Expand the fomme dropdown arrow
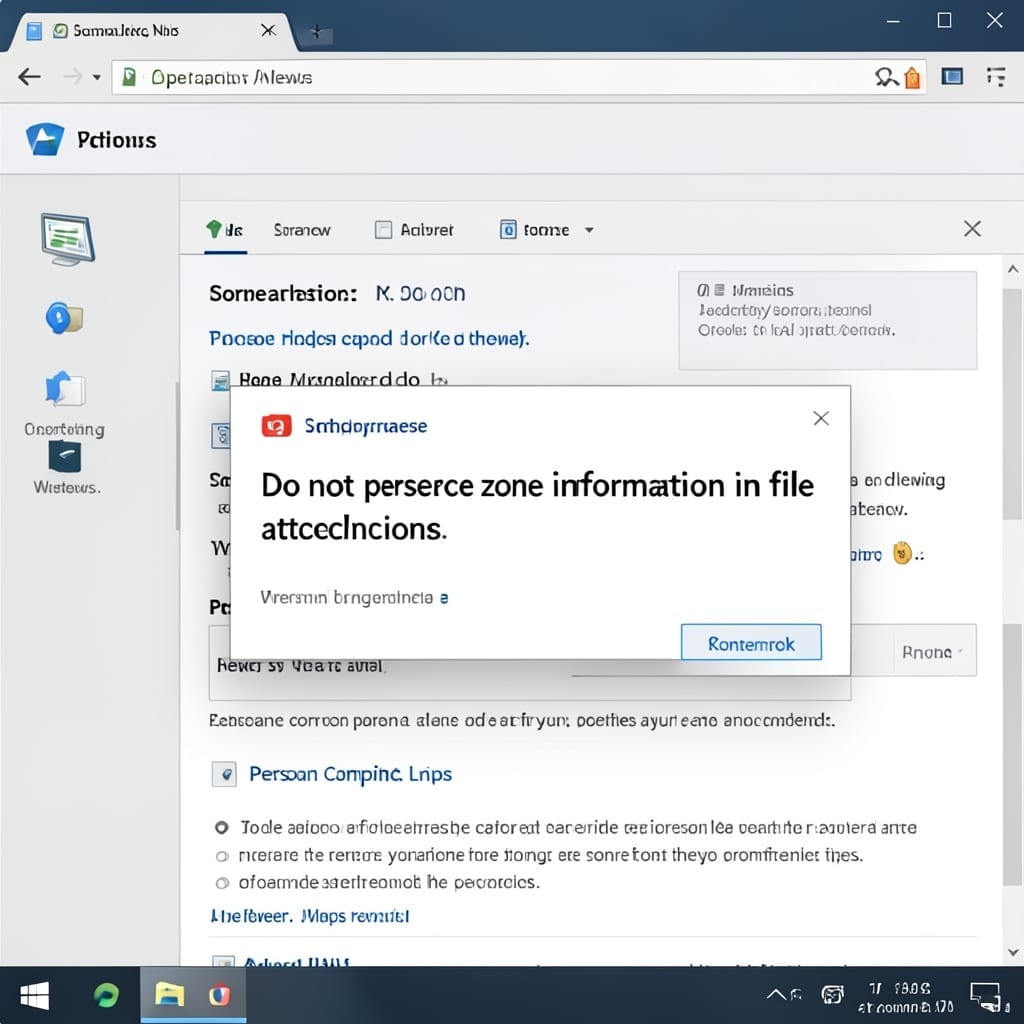This screenshot has width=1024, height=1024. coord(589,230)
